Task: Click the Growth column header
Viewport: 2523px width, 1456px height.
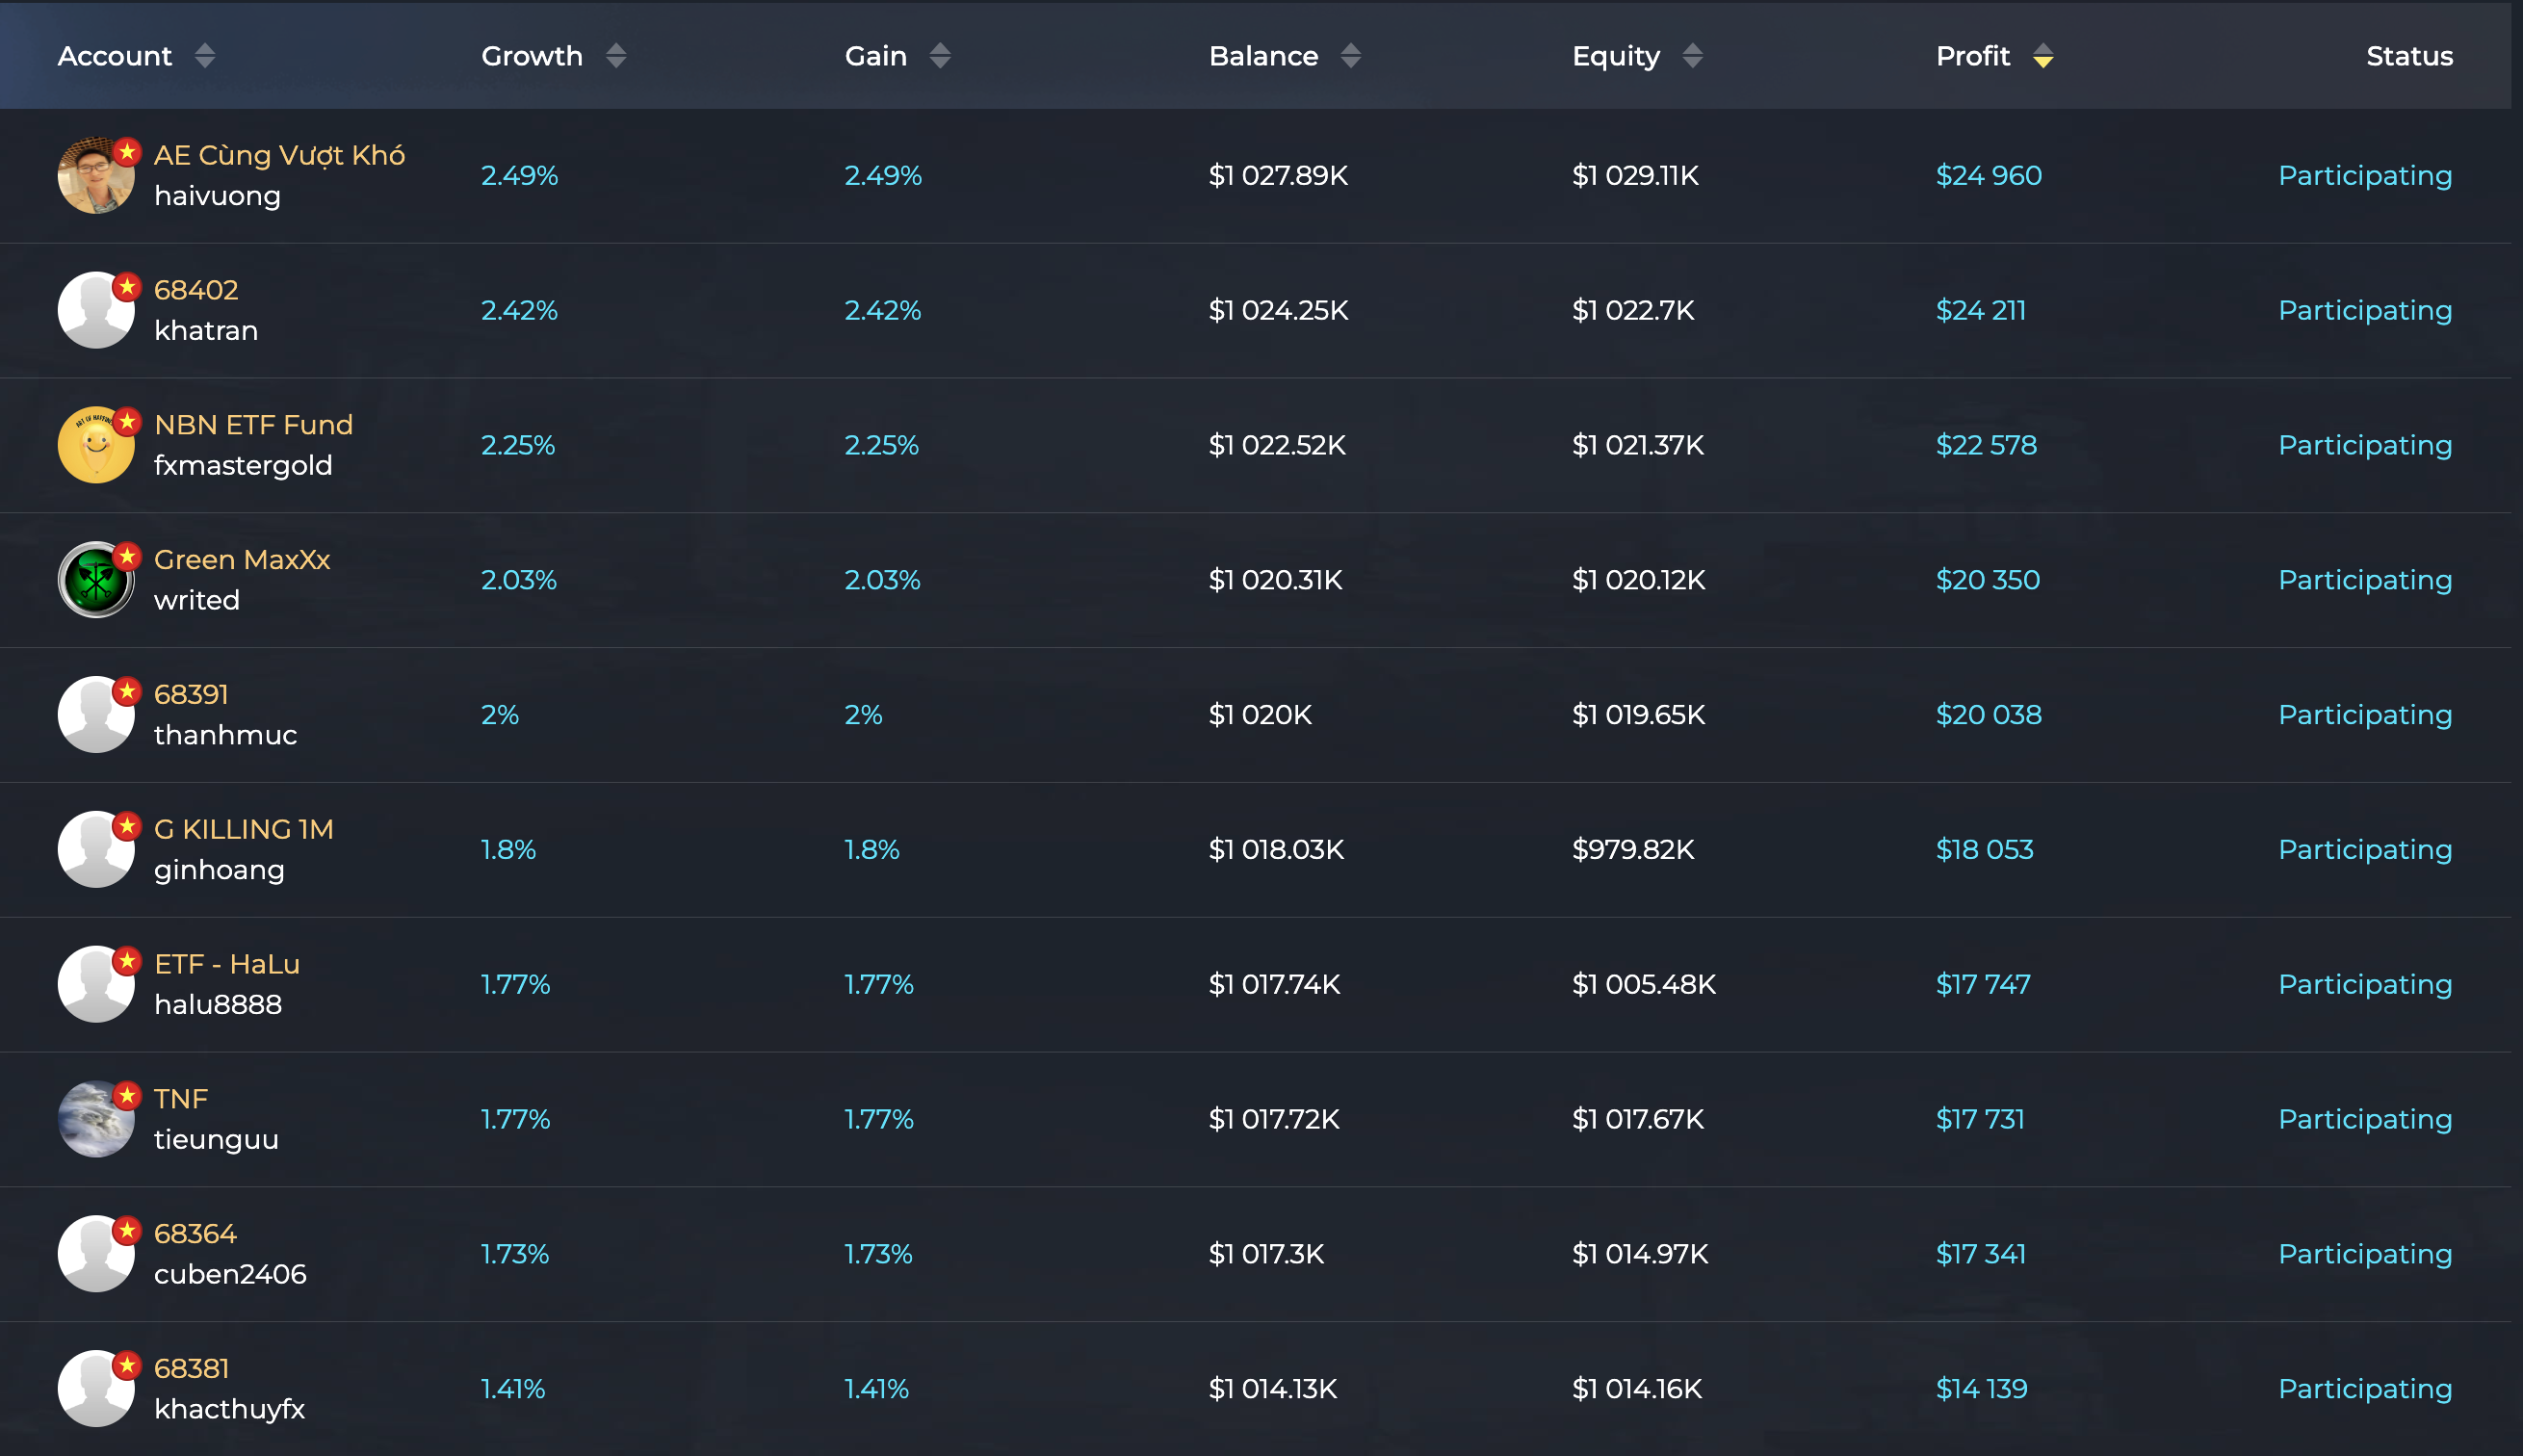Action: [532, 56]
